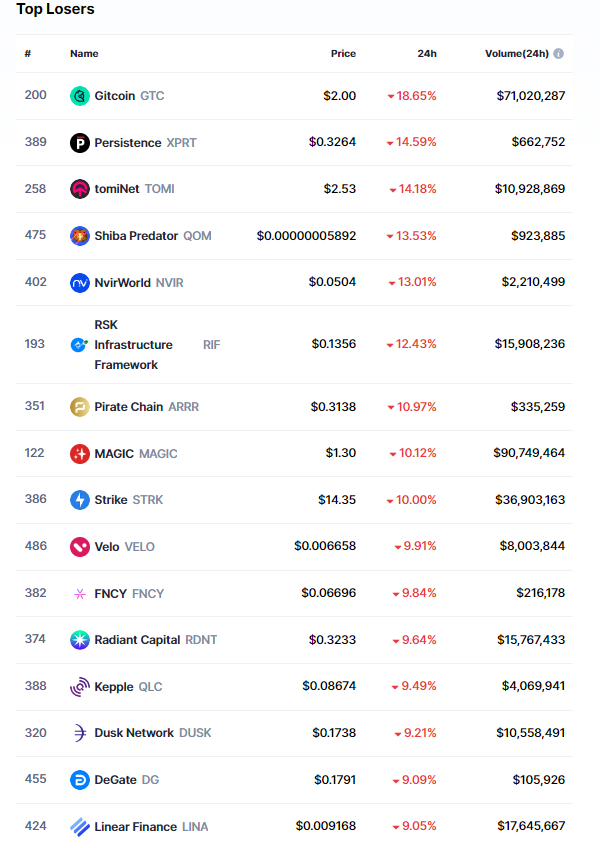This screenshot has width=600, height=848.
Task: Open the Dusk Network coin link
Action: [134, 733]
